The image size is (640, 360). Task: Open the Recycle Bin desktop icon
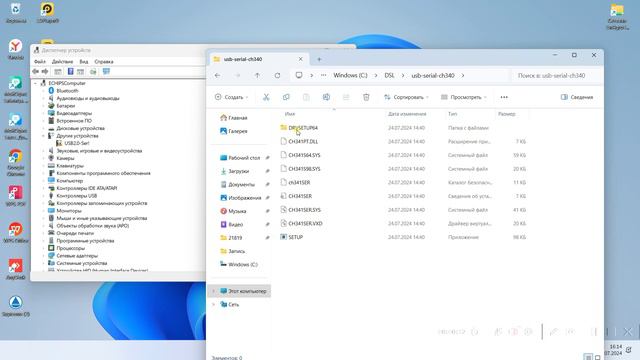[16, 12]
